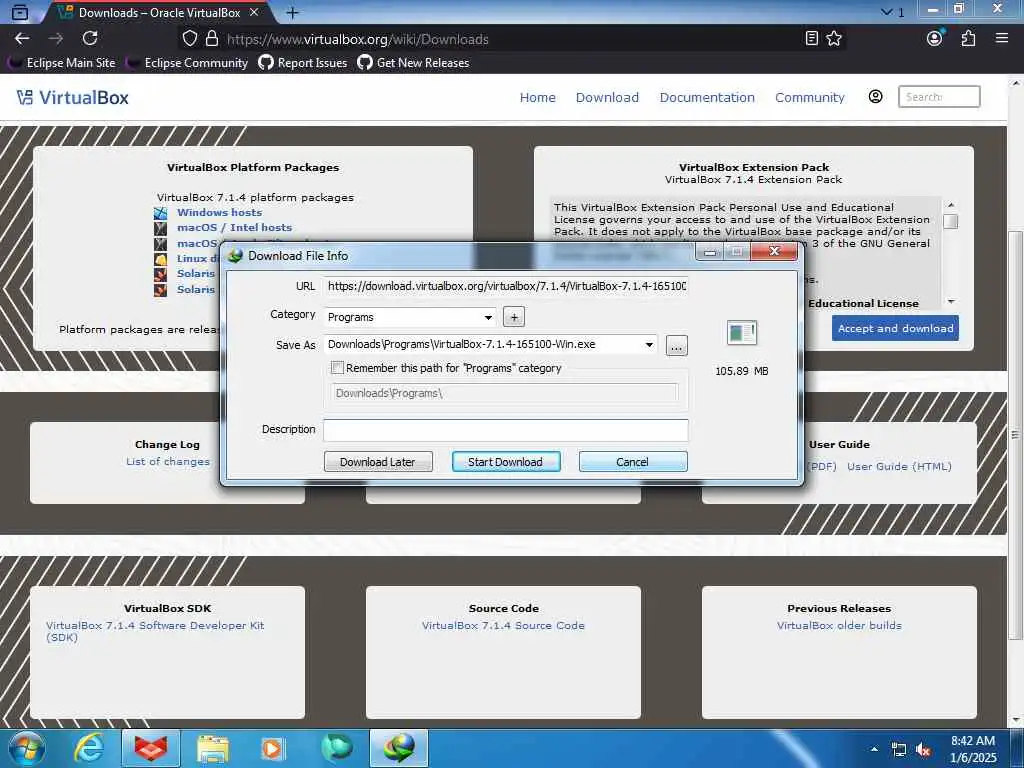Screen dimensions: 1024x768
Task: Open the tab list dropdown arrow
Action: pyautogui.click(x=886, y=12)
